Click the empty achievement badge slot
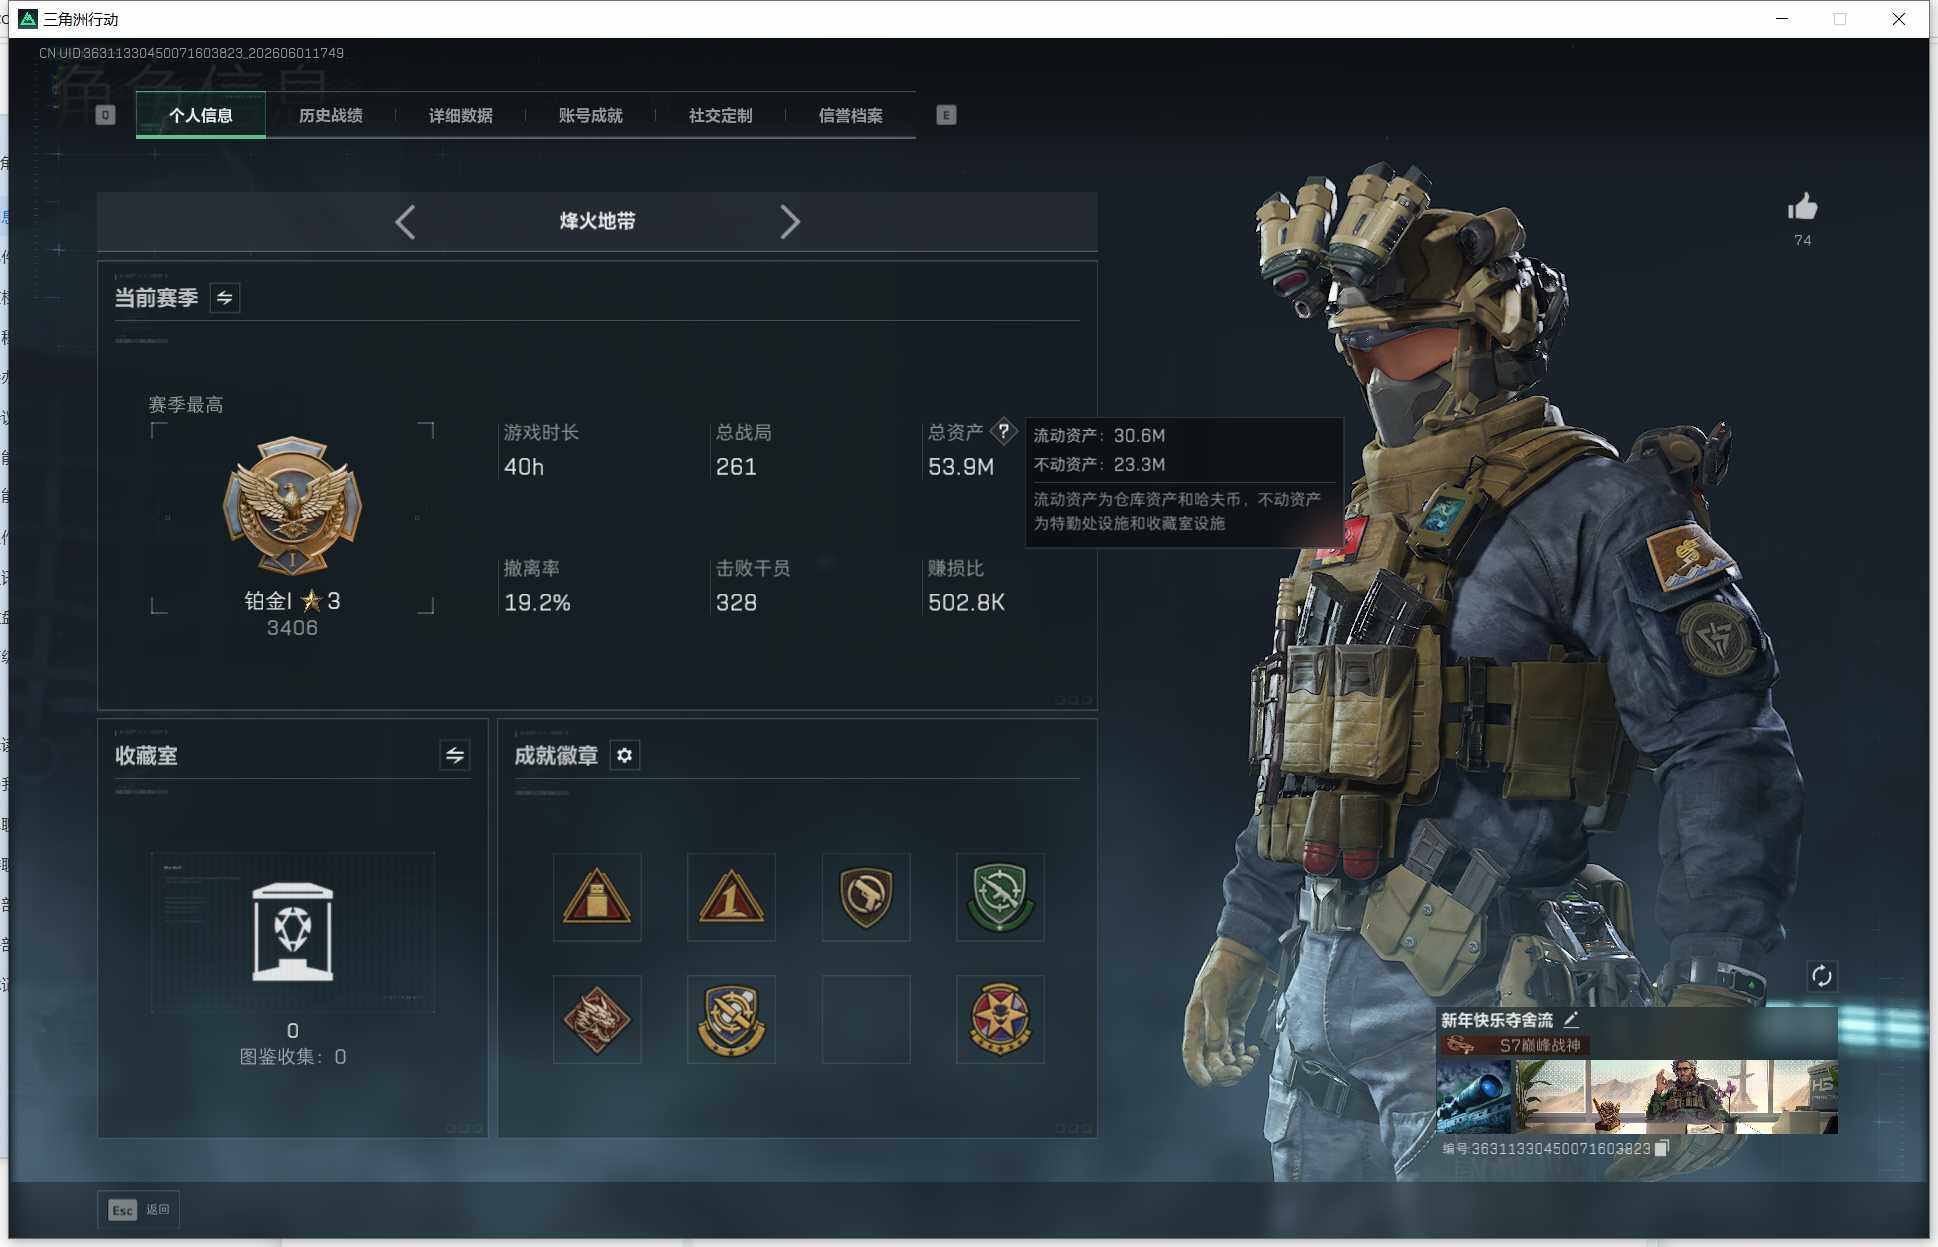 pyautogui.click(x=866, y=1019)
